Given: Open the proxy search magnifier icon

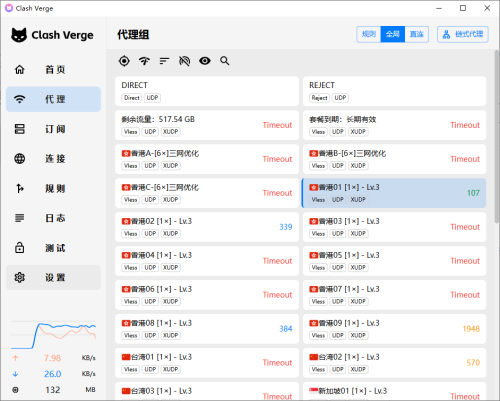Looking at the screenshot, I should pos(225,61).
